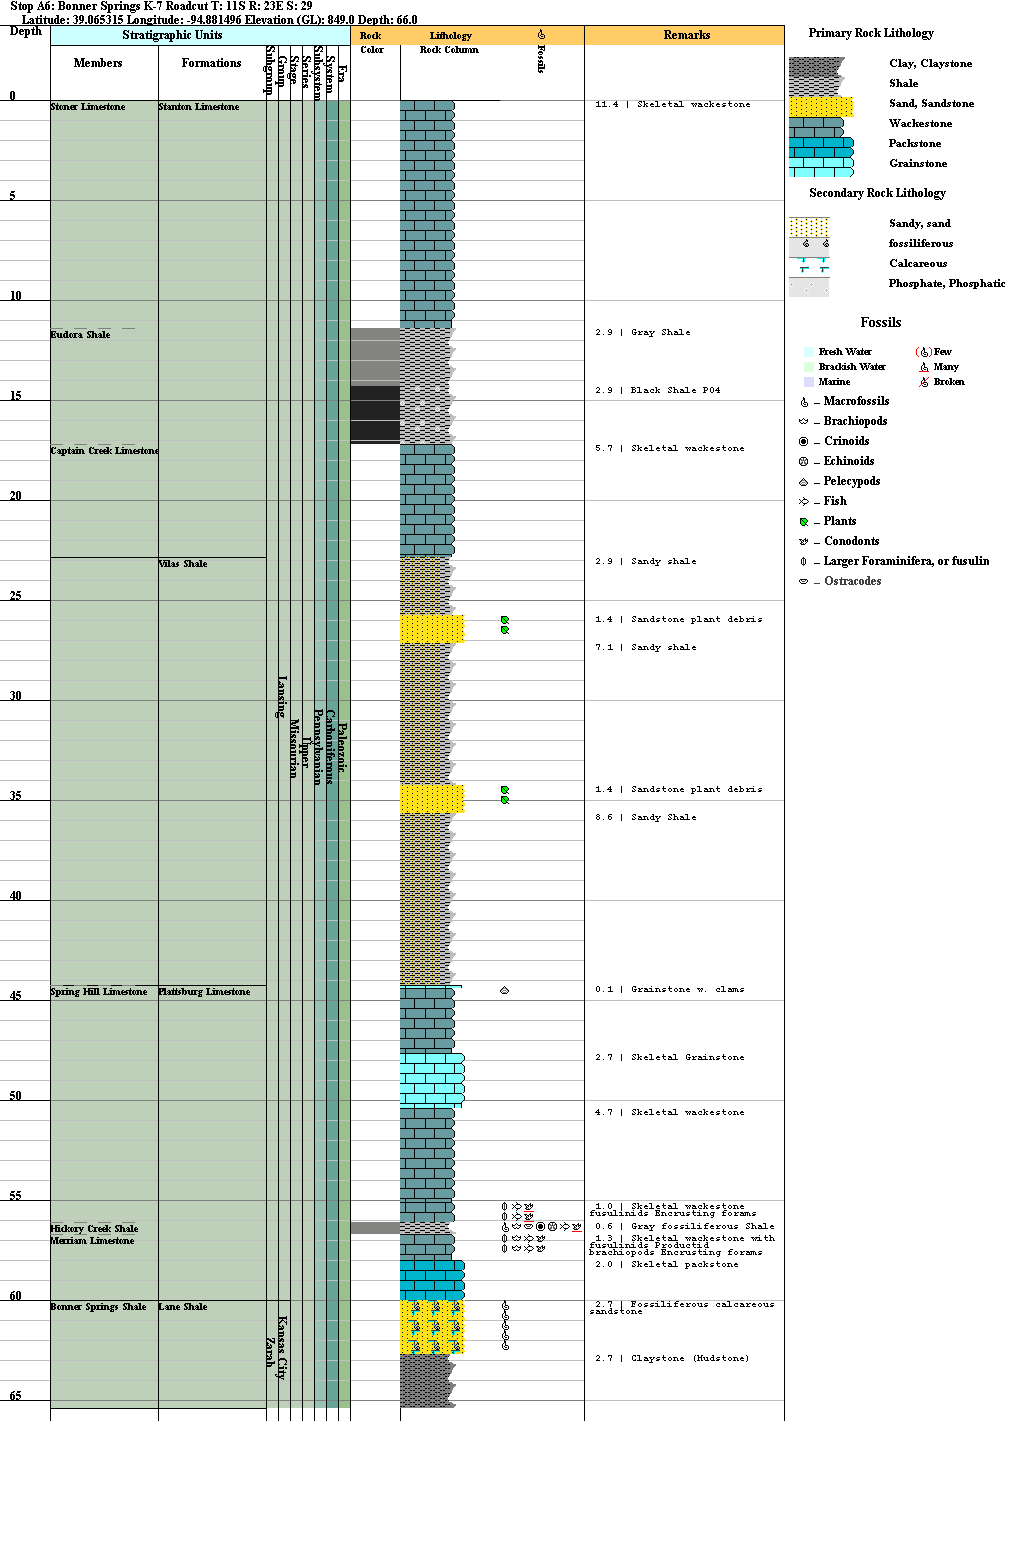The height and width of the screenshot is (1545, 1034).
Task: Select the "0.1 | Grainstone w. clams" remark
Action: (x=670, y=989)
